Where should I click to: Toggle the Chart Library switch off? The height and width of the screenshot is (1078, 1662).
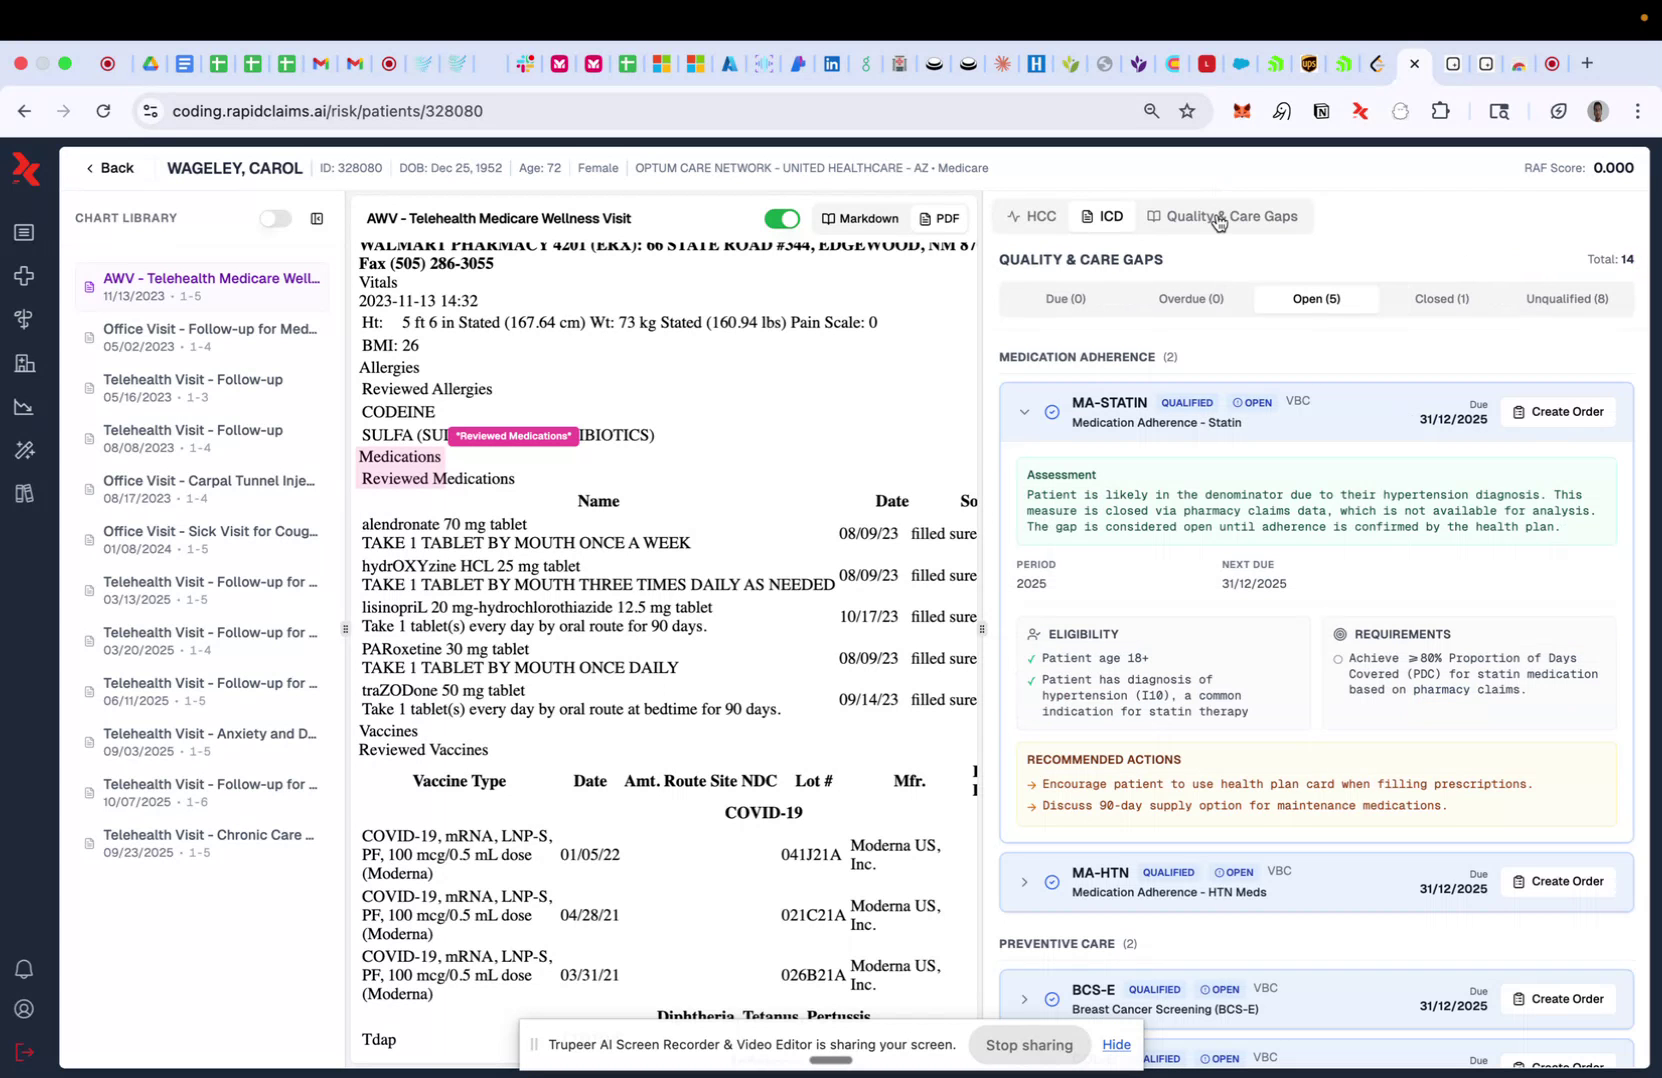pos(275,218)
